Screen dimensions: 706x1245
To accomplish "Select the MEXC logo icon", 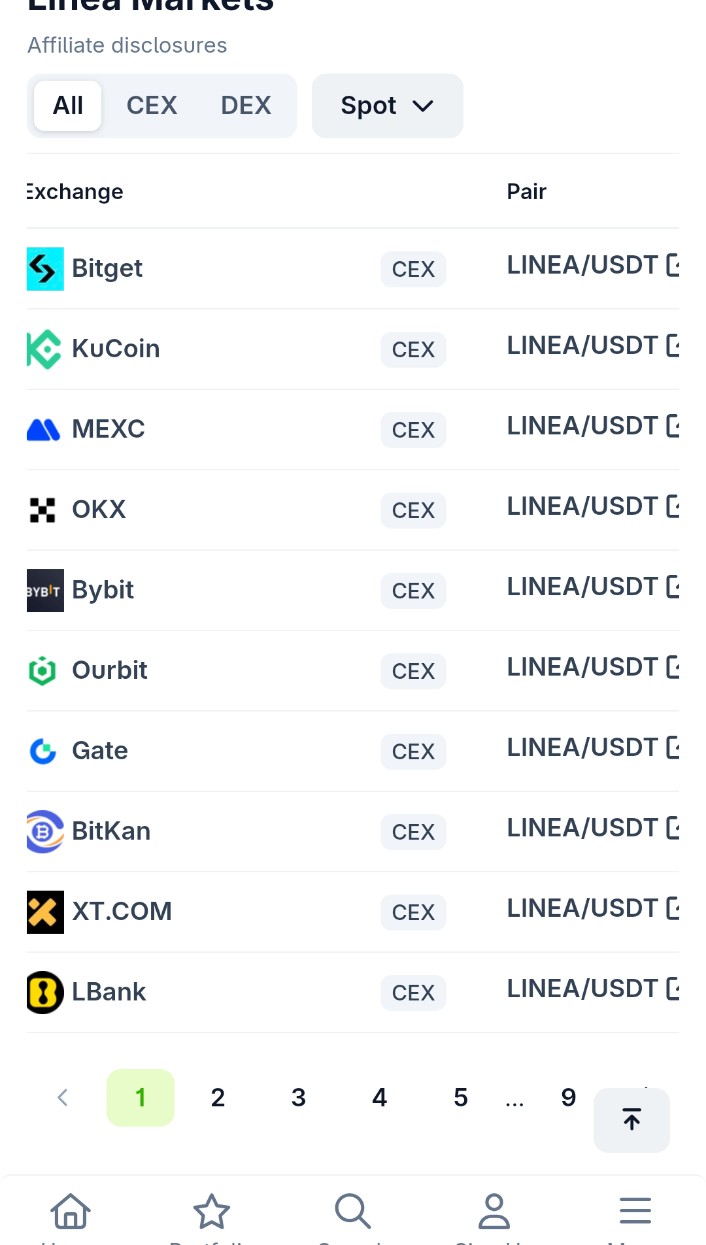I will (44, 430).
